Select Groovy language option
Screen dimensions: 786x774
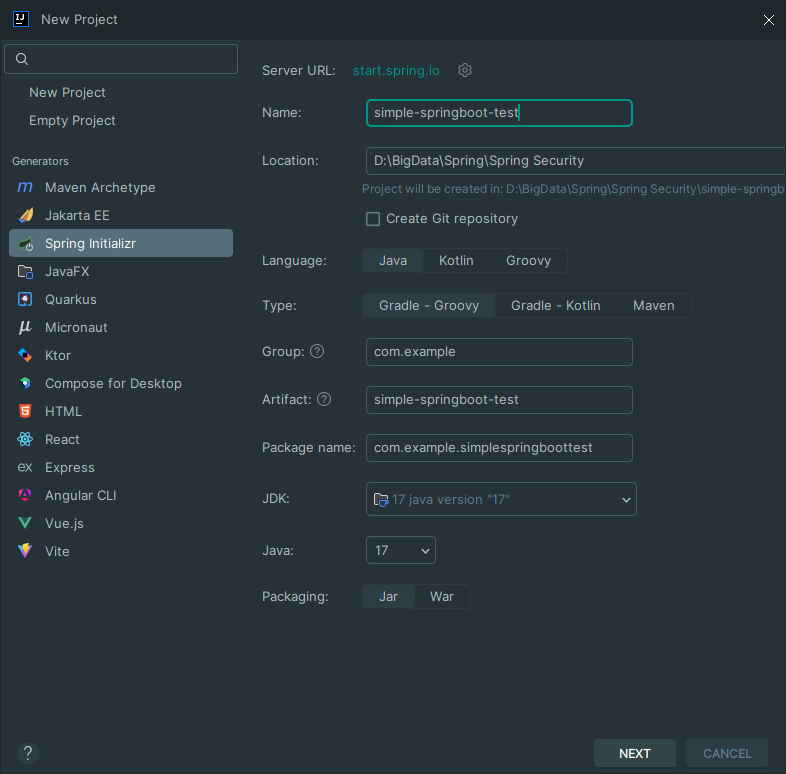coord(528,261)
